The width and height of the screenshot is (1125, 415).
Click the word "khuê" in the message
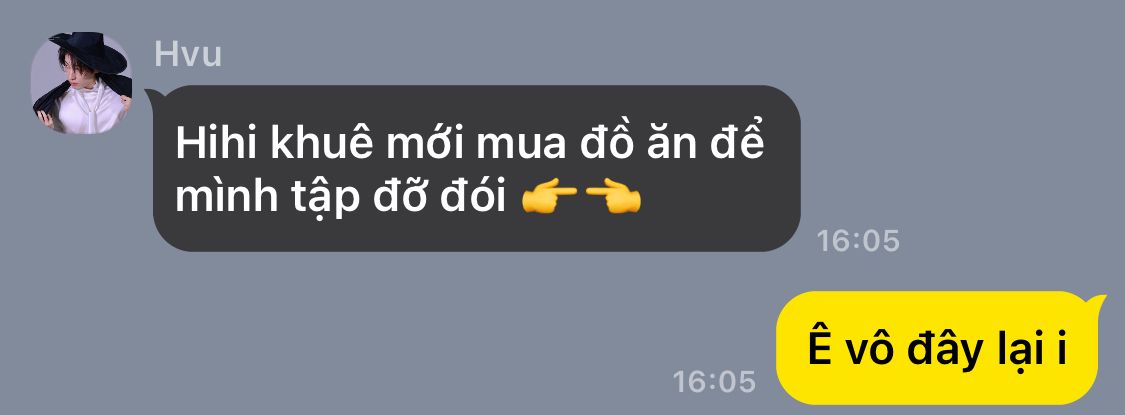pos(324,145)
